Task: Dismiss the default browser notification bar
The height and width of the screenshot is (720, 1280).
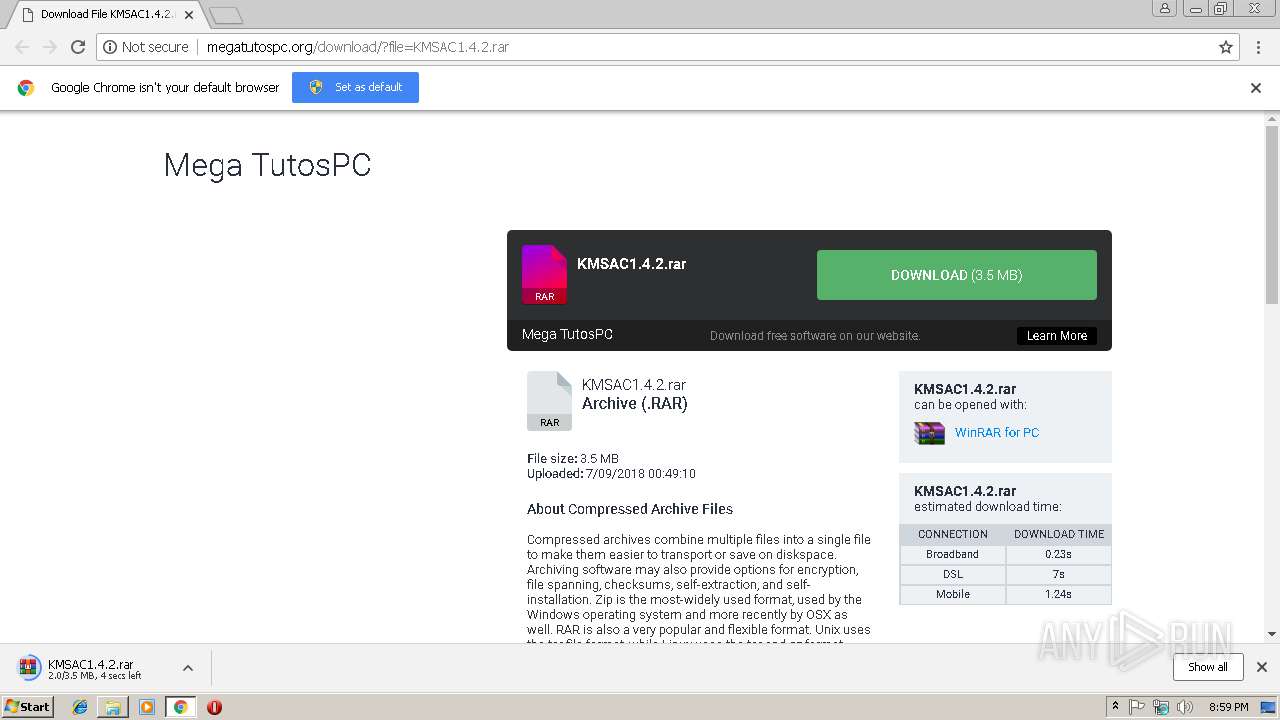Action: [1256, 88]
